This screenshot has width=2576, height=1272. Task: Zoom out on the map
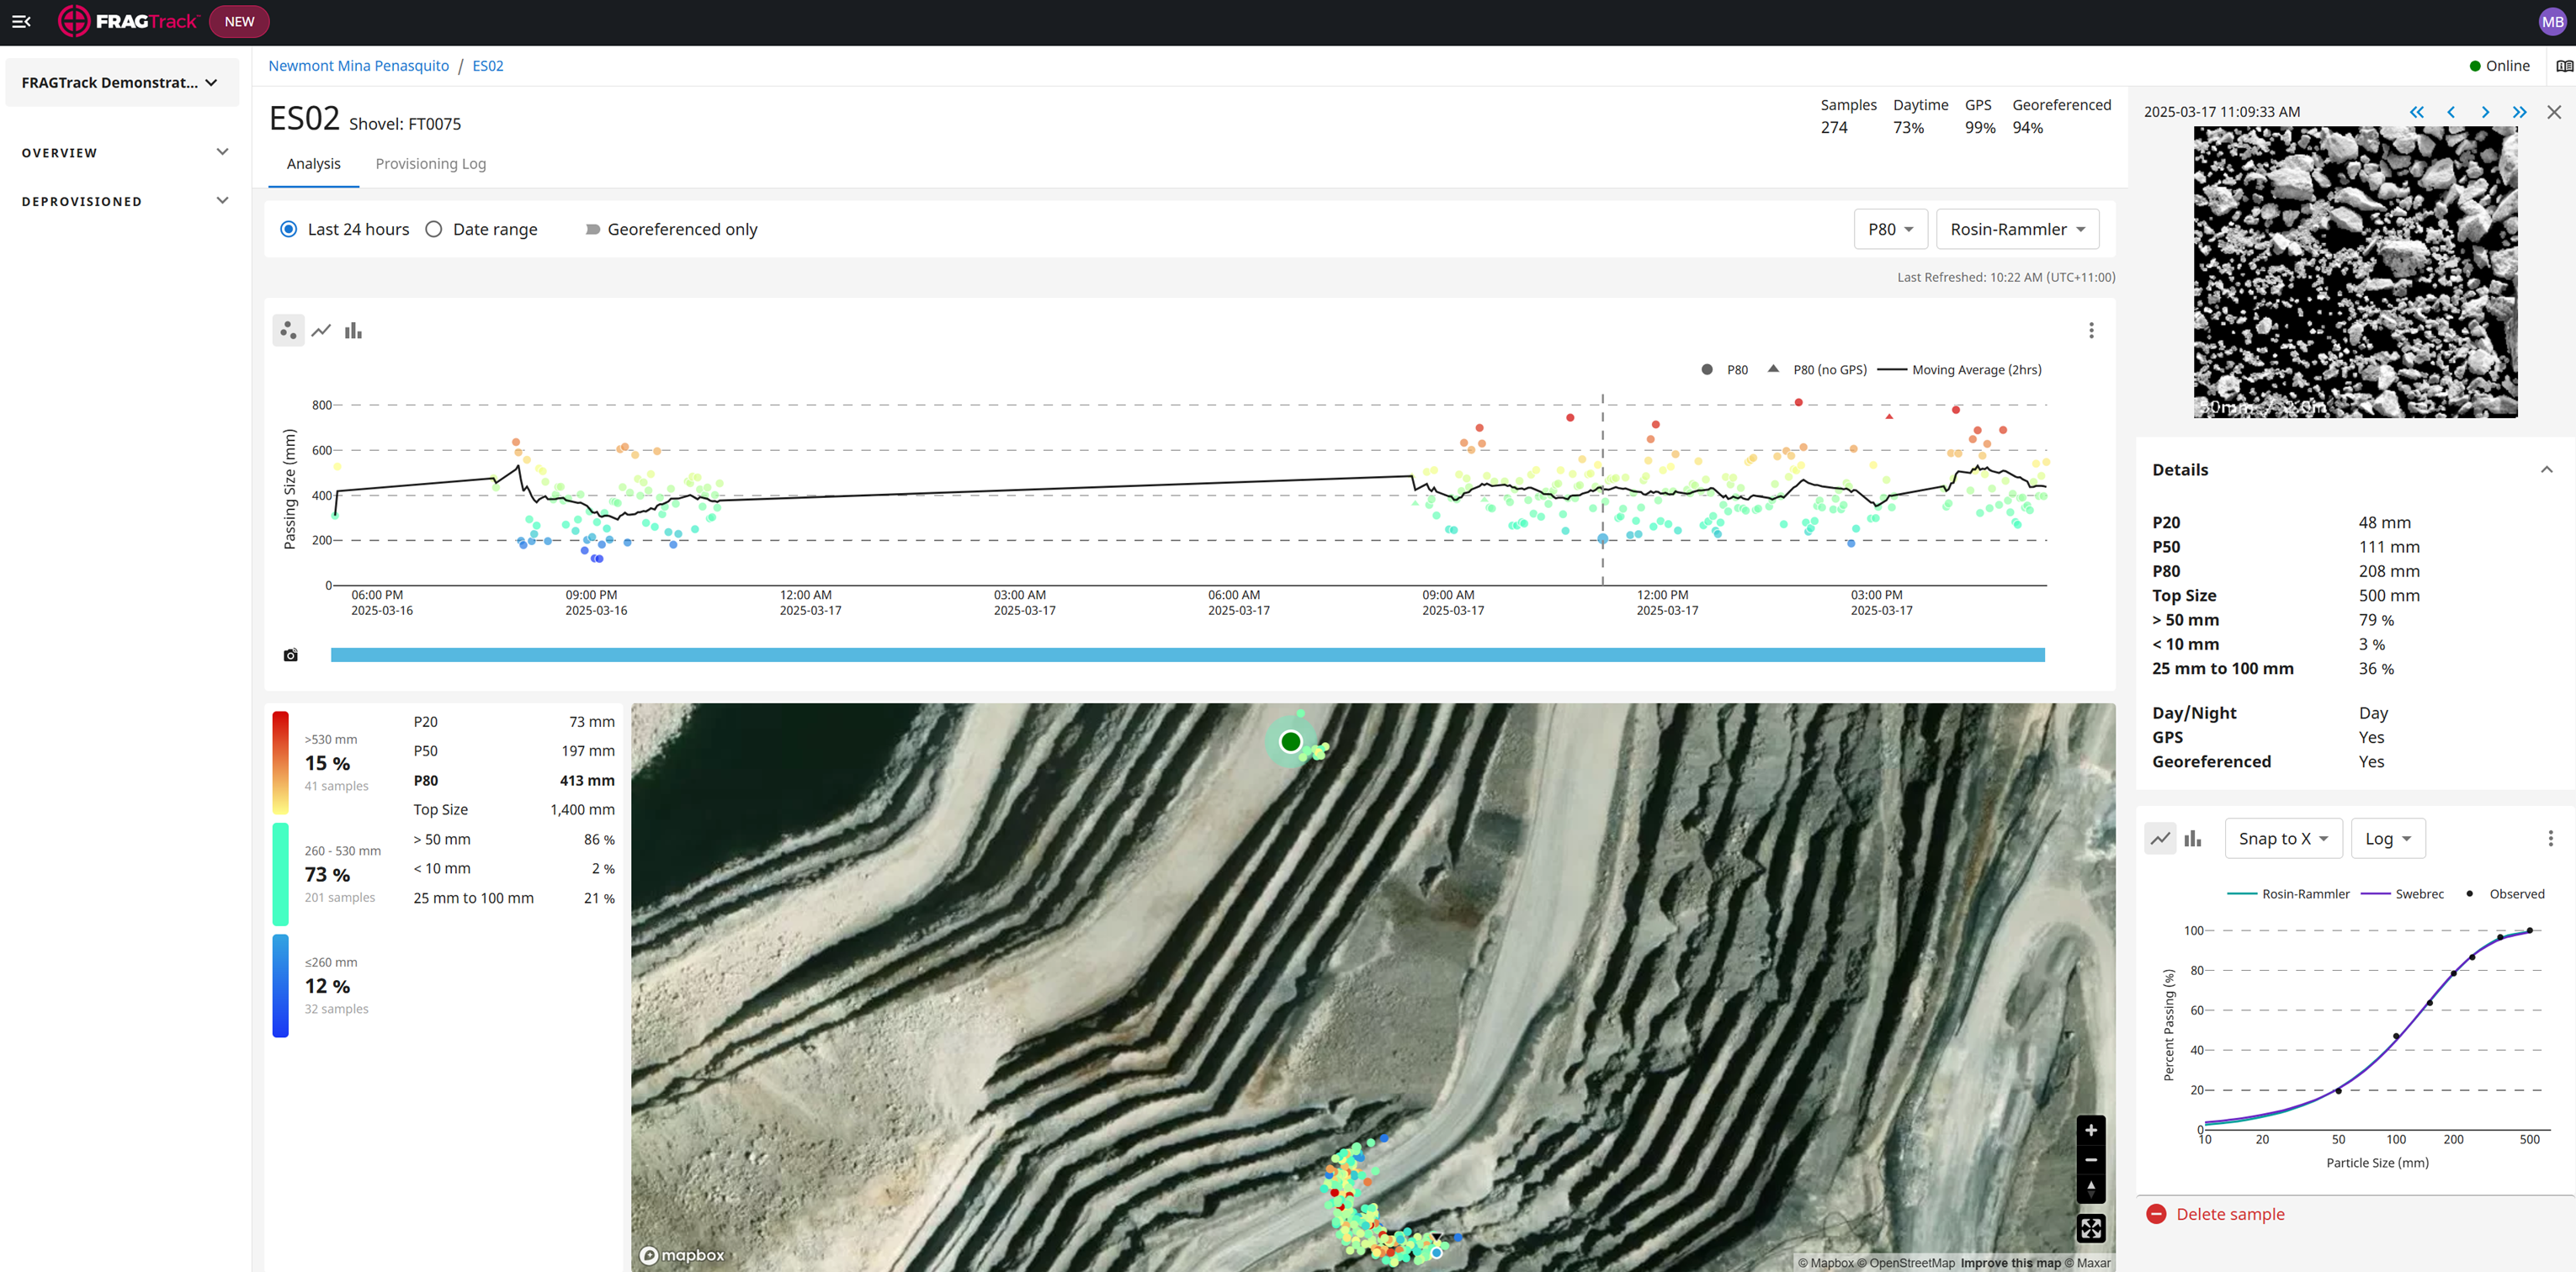[2090, 1160]
